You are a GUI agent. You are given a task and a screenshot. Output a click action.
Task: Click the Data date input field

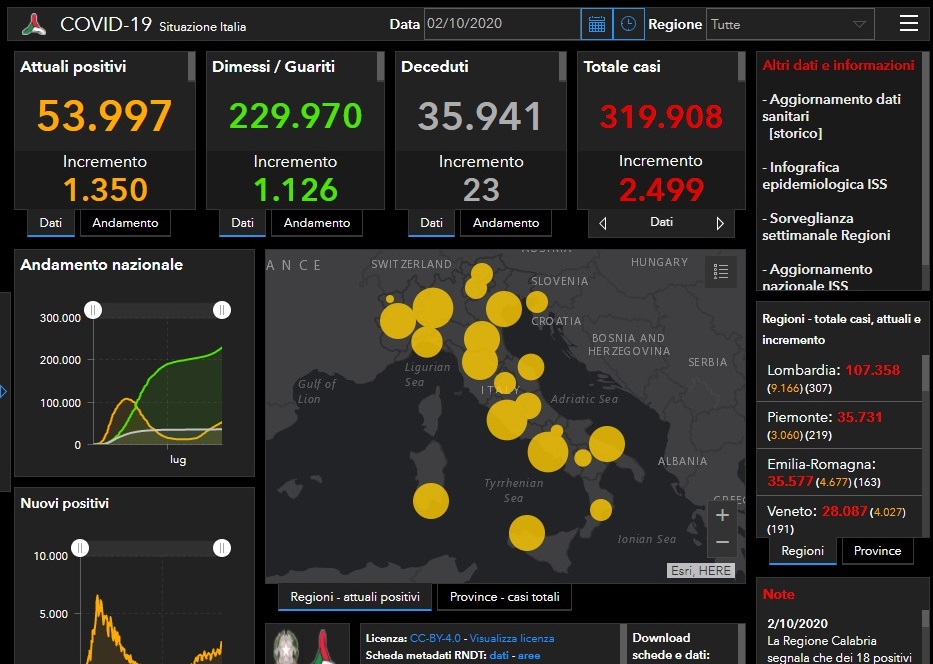point(501,24)
